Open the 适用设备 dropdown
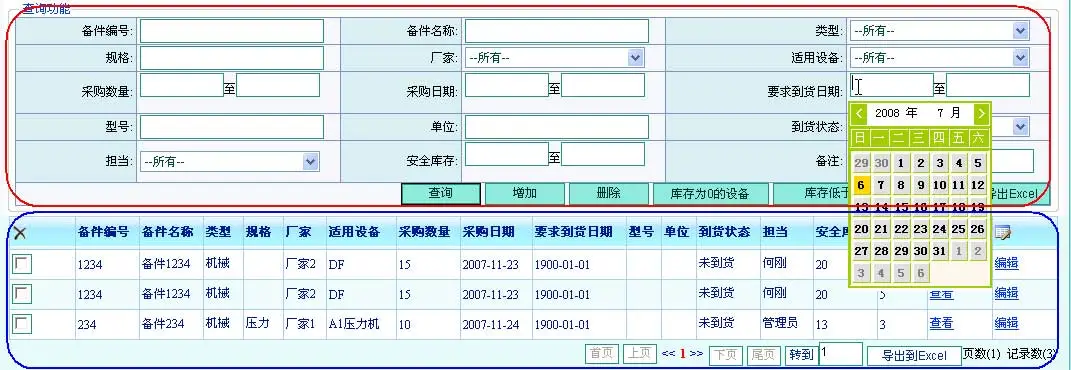 (939, 58)
